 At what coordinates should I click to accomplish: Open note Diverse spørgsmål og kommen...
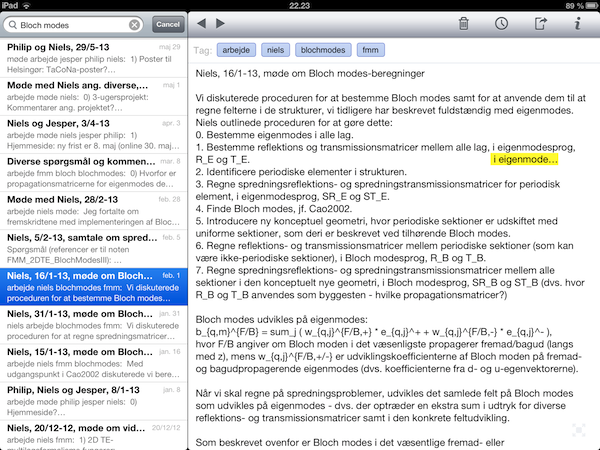coord(94,173)
